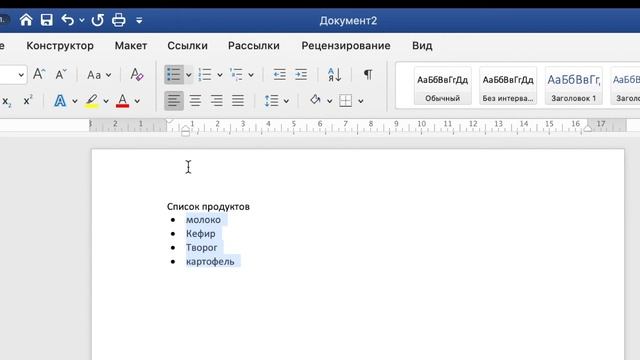Justify the text

238,100
